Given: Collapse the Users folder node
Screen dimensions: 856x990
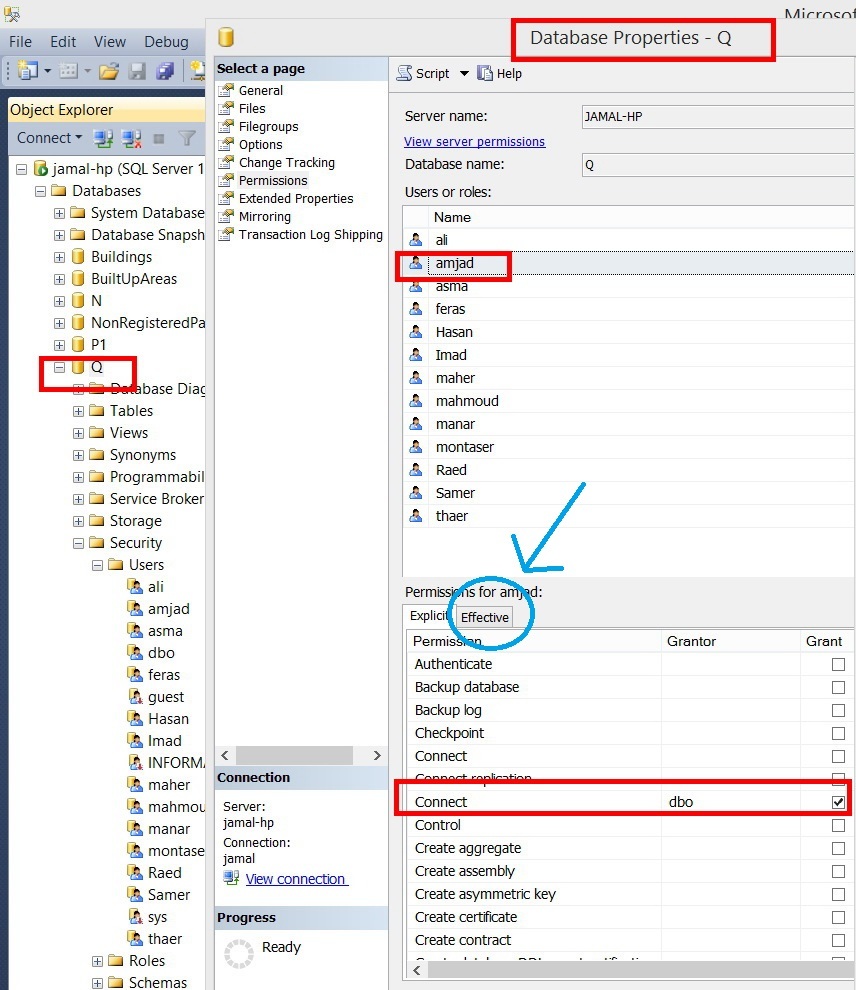Looking at the screenshot, I should (x=97, y=565).
